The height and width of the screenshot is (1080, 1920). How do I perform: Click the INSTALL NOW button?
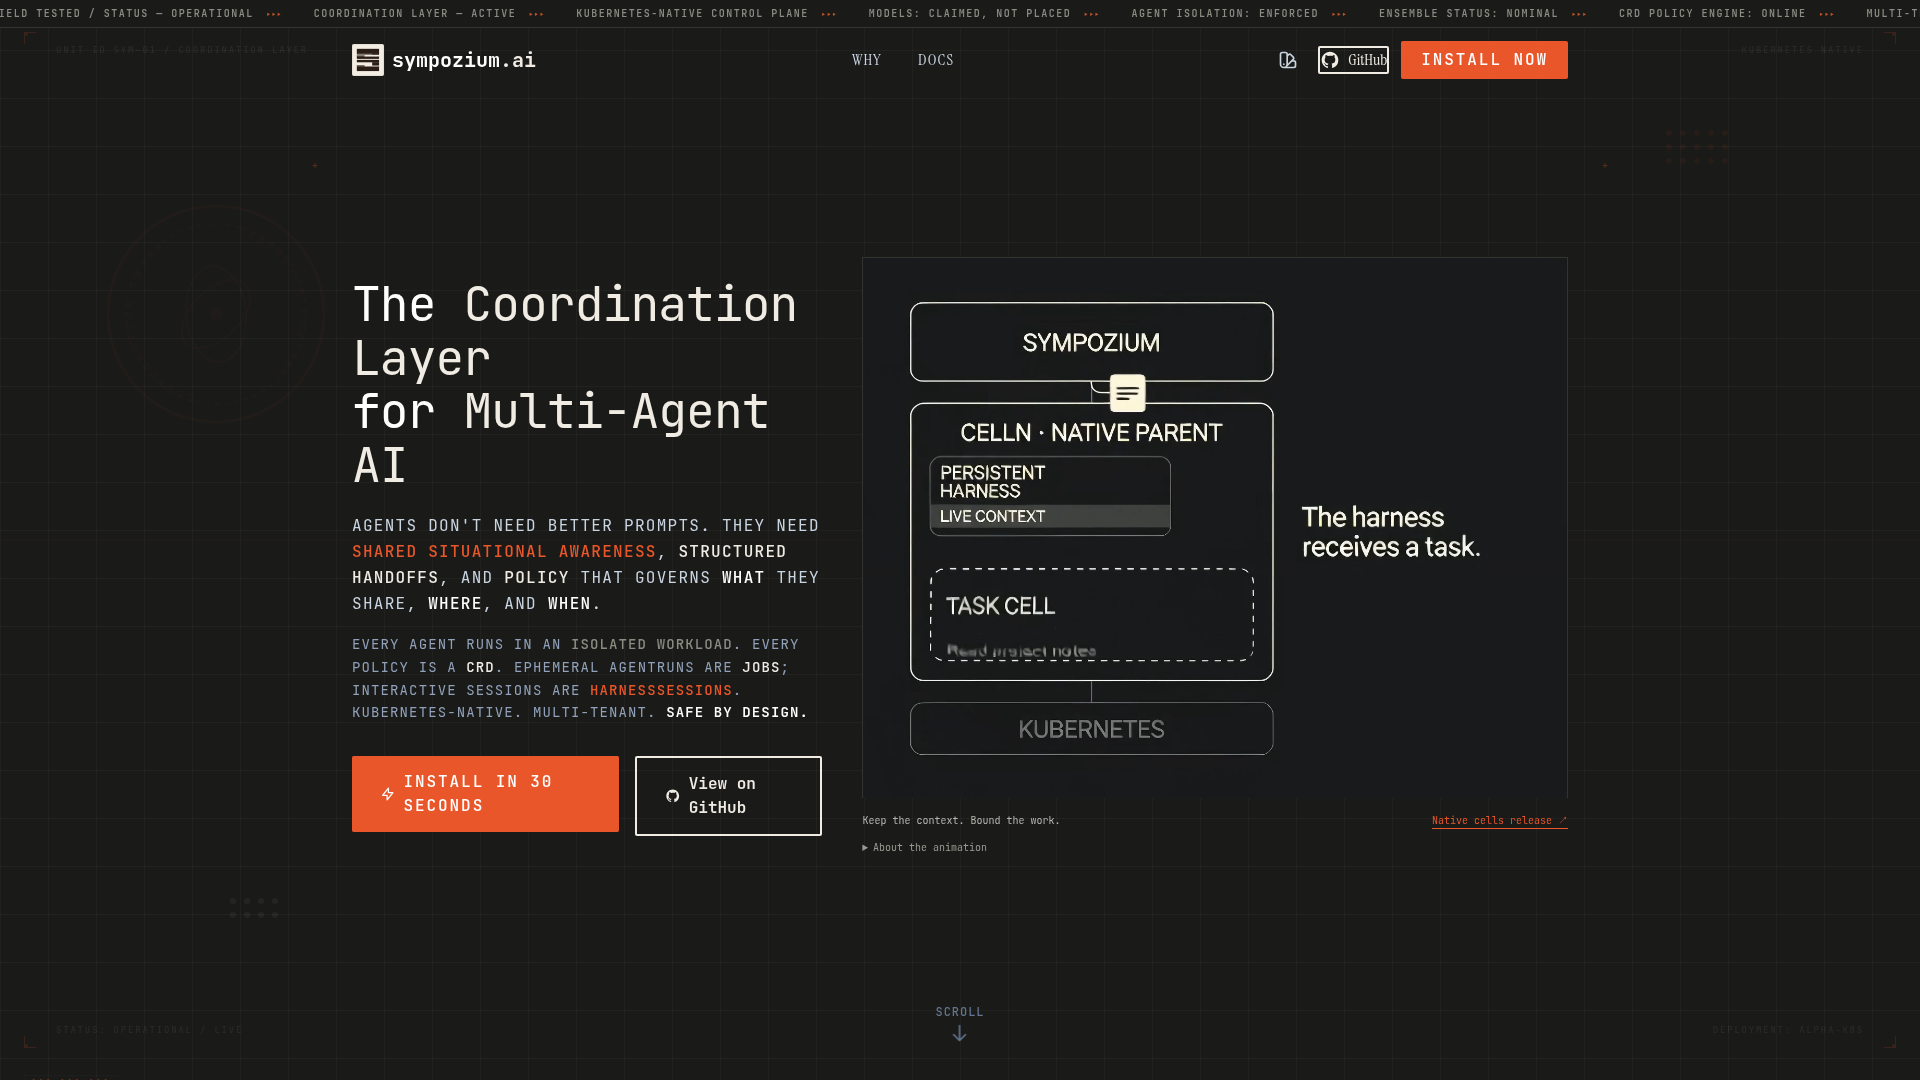click(1484, 60)
